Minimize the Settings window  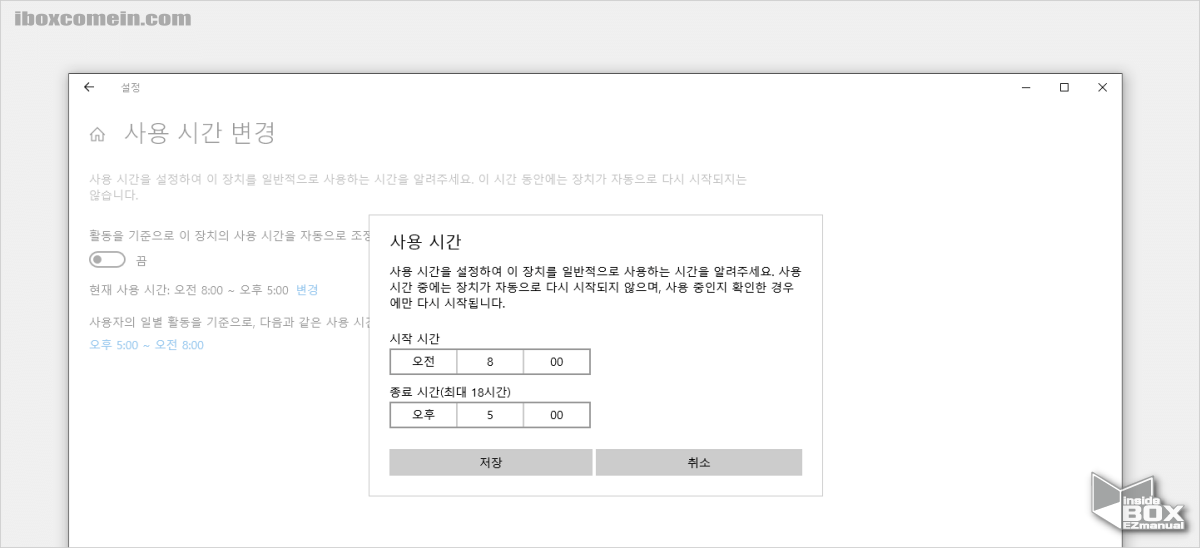1026,87
